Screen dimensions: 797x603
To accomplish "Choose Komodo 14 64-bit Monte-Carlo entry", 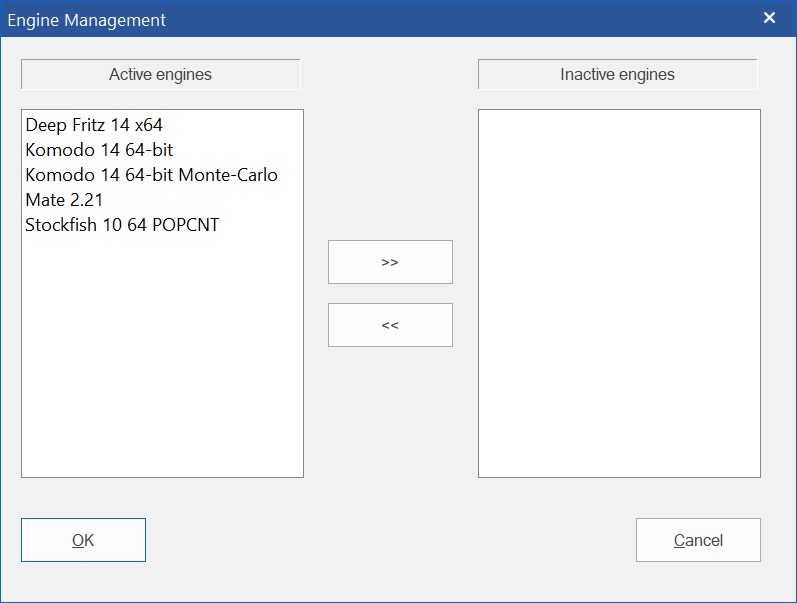I will [151, 175].
